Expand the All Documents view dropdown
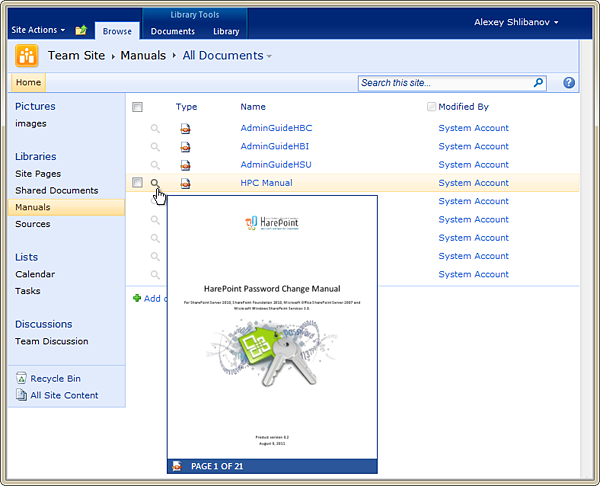This screenshot has width=600, height=486. click(x=227, y=56)
